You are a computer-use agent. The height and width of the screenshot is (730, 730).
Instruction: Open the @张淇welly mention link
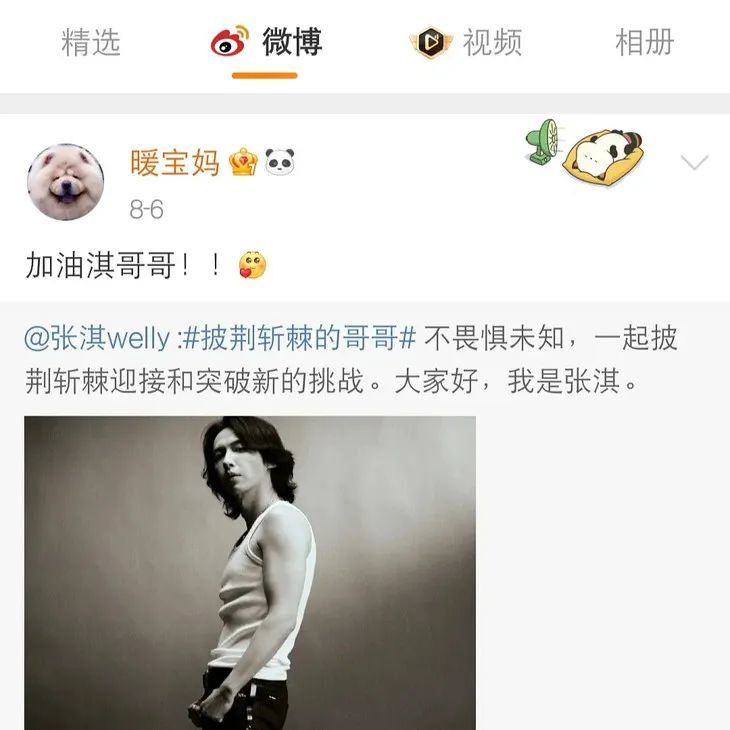[x=97, y=338]
